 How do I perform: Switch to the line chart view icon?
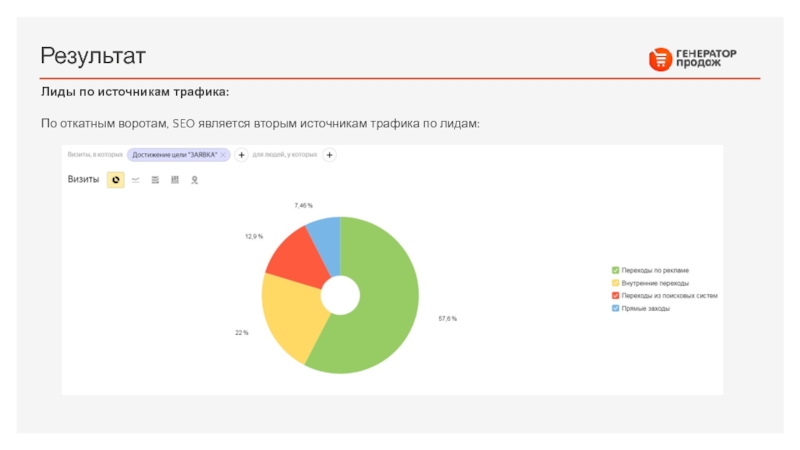pyautogui.click(x=135, y=180)
